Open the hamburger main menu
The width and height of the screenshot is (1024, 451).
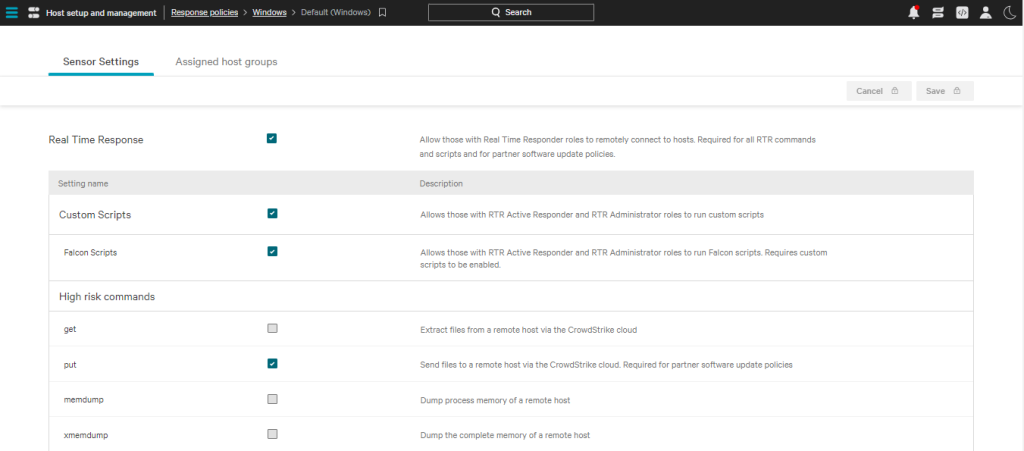(x=12, y=12)
